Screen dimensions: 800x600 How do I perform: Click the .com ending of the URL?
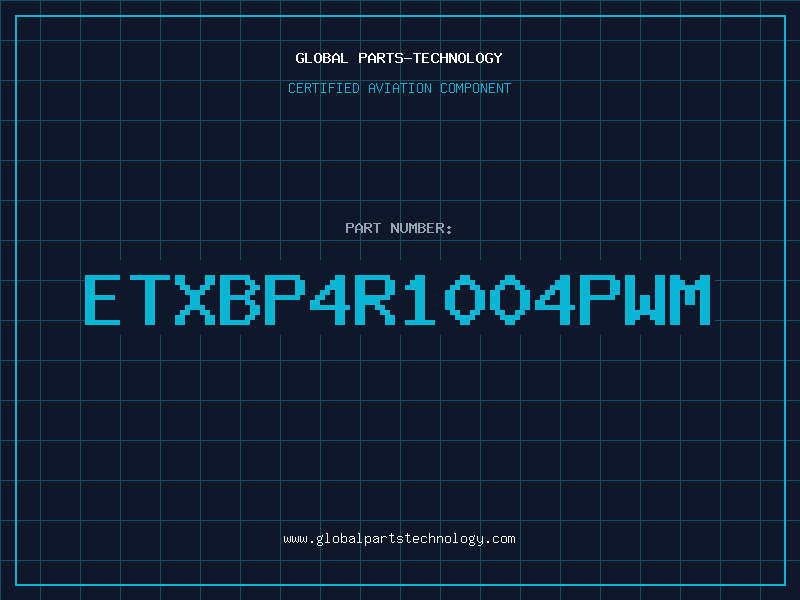pos(500,539)
